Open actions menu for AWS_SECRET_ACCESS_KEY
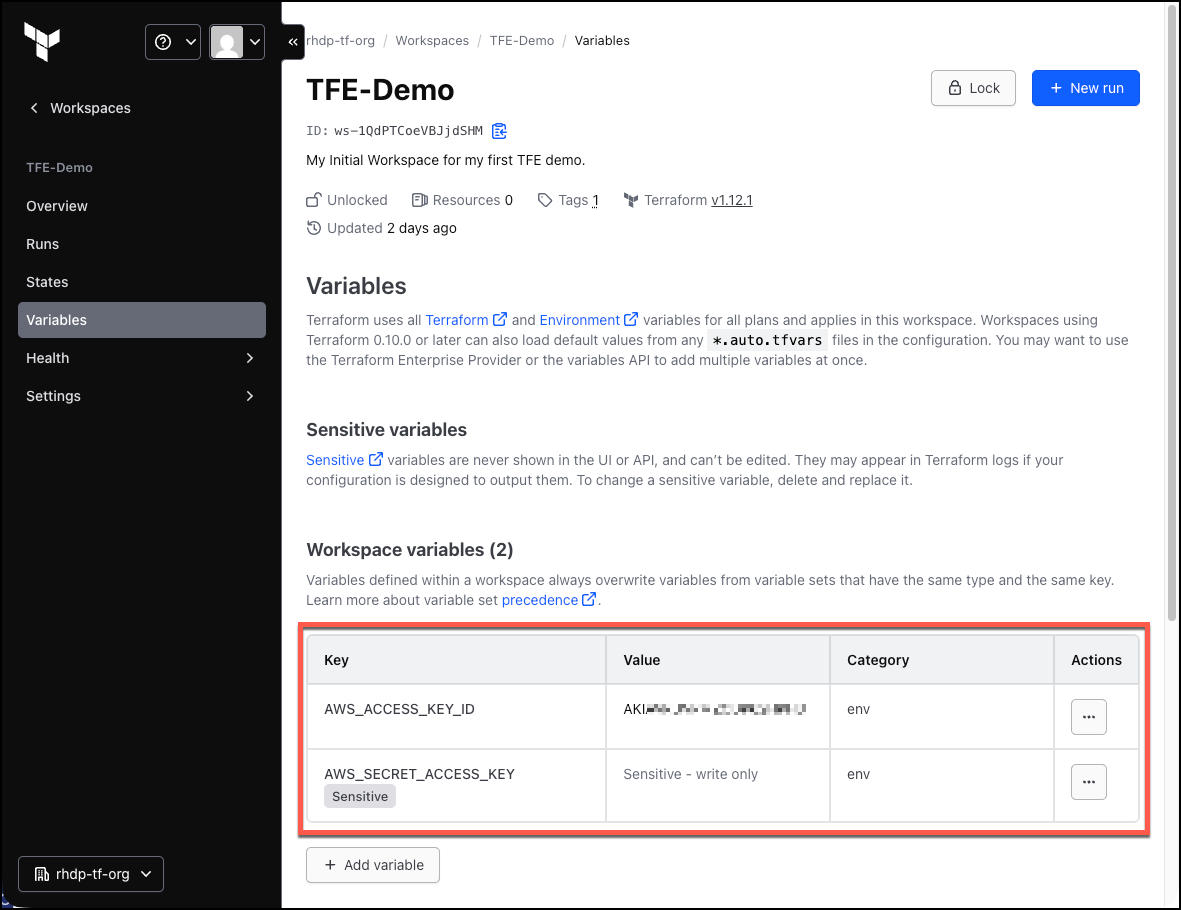Screen dimensions: 1181x910 coord(1088,782)
